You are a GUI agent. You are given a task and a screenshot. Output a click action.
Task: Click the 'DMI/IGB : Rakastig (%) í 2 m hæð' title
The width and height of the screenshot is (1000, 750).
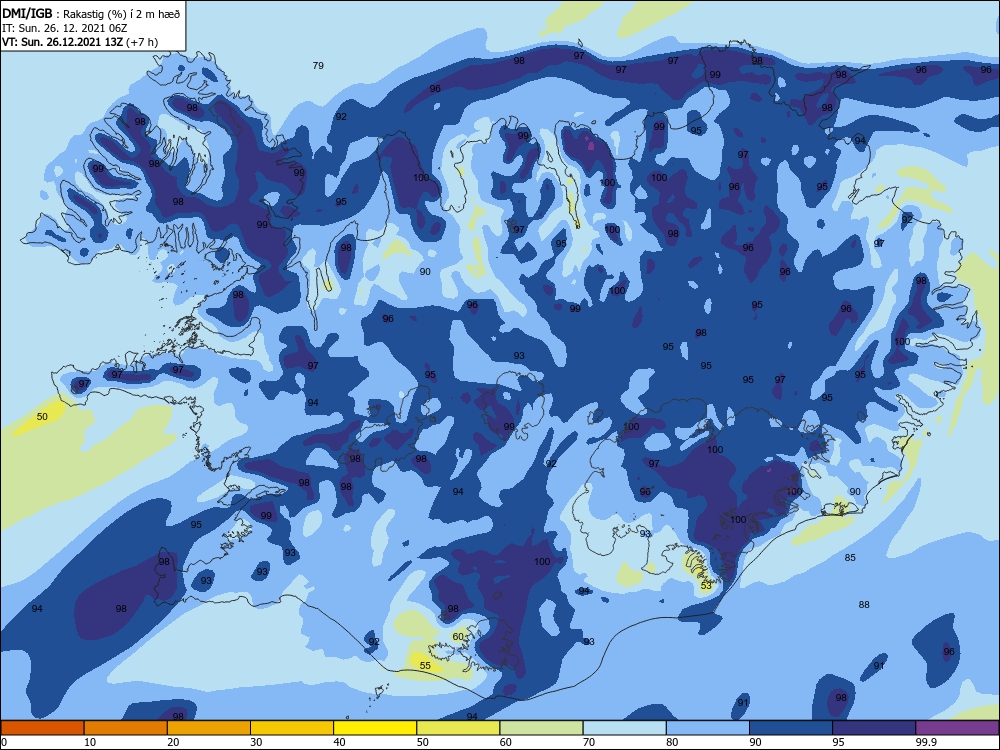(x=91, y=14)
